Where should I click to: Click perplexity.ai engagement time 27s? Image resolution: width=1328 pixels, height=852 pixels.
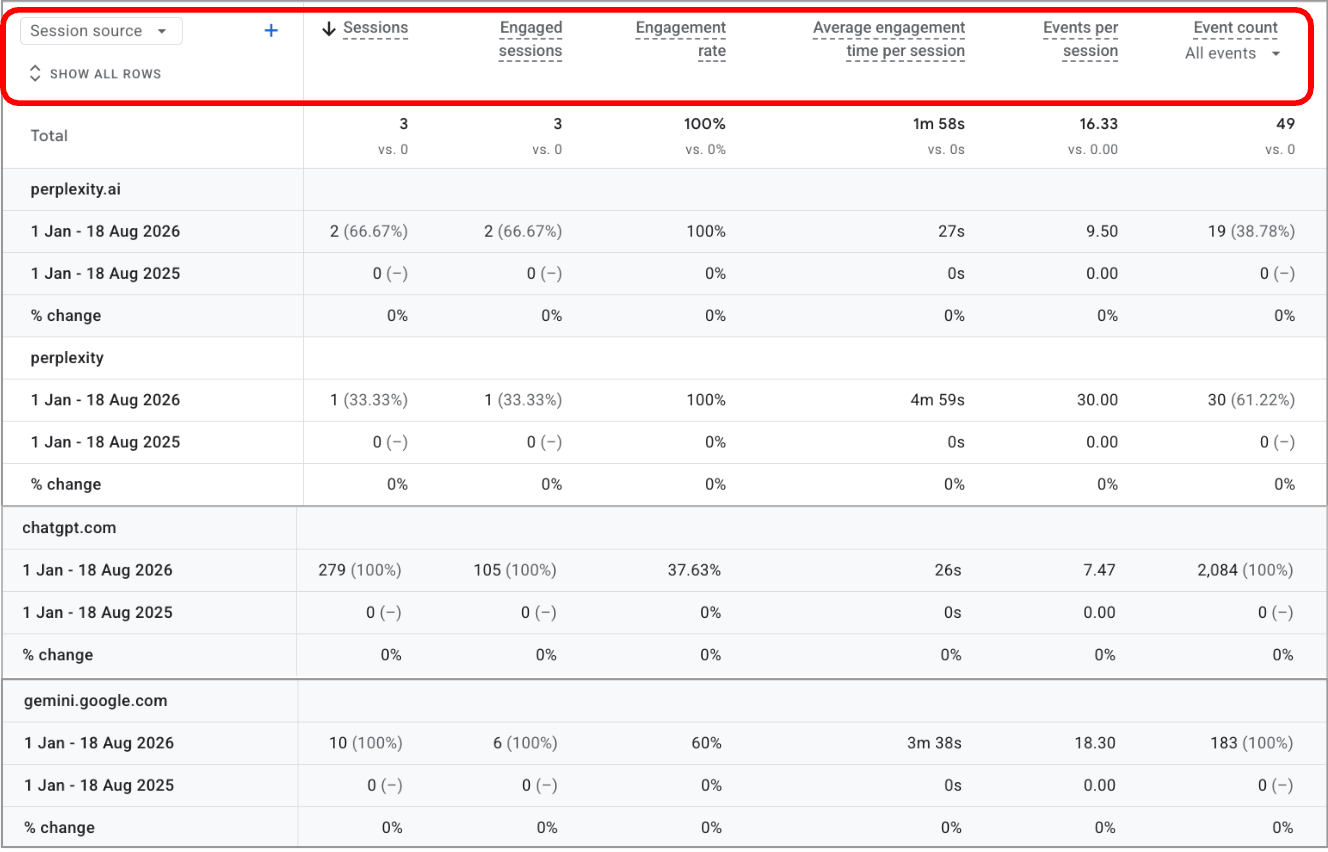(x=951, y=232)
